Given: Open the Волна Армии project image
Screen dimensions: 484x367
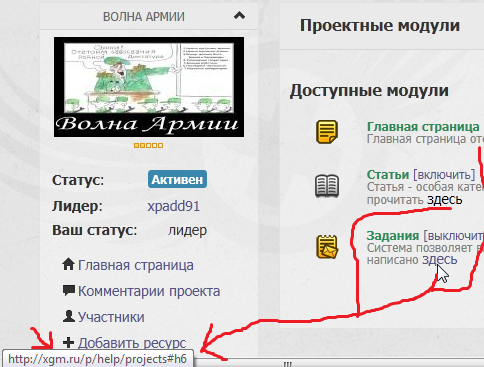Looking at the screenshot, I should pos(149,87).
